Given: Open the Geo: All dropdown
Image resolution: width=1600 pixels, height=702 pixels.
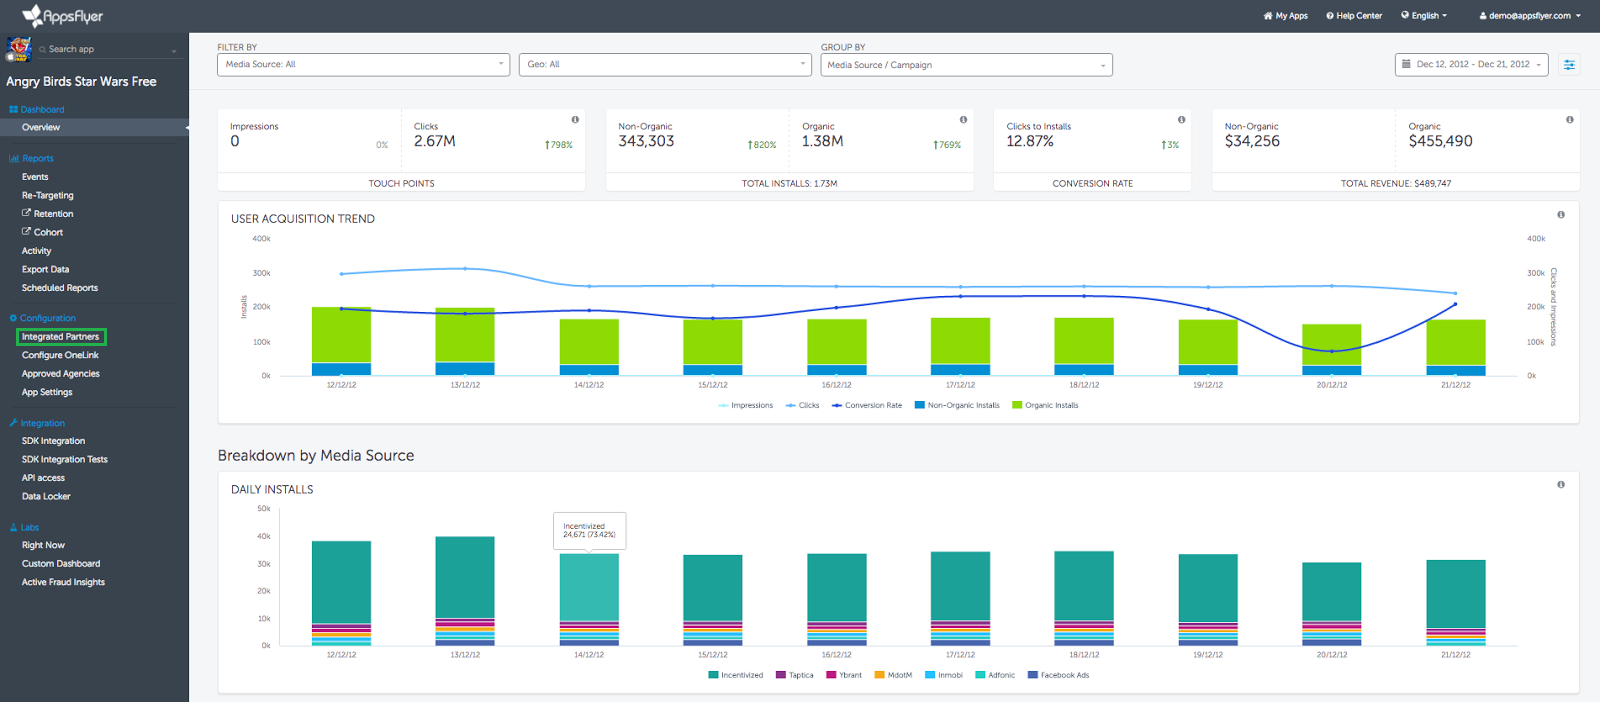Looking at the screenshot, I should pyautogui.click(x=665, y=64).
